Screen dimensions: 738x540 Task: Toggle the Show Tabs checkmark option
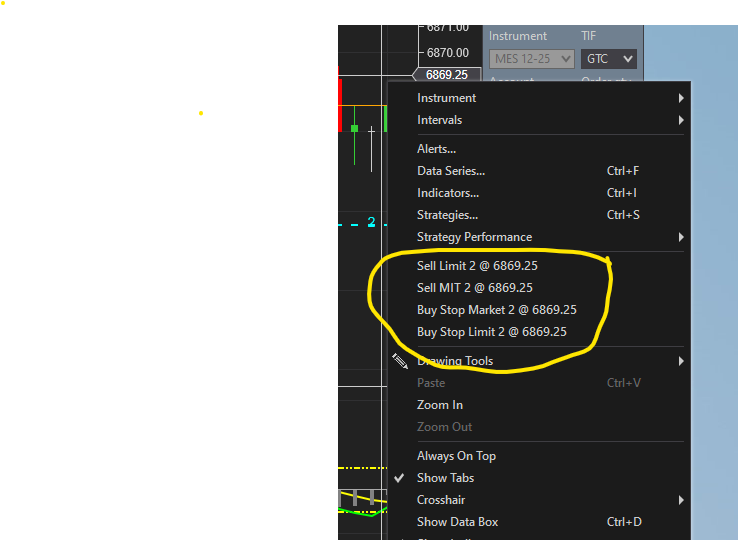[x=445, y=478]
